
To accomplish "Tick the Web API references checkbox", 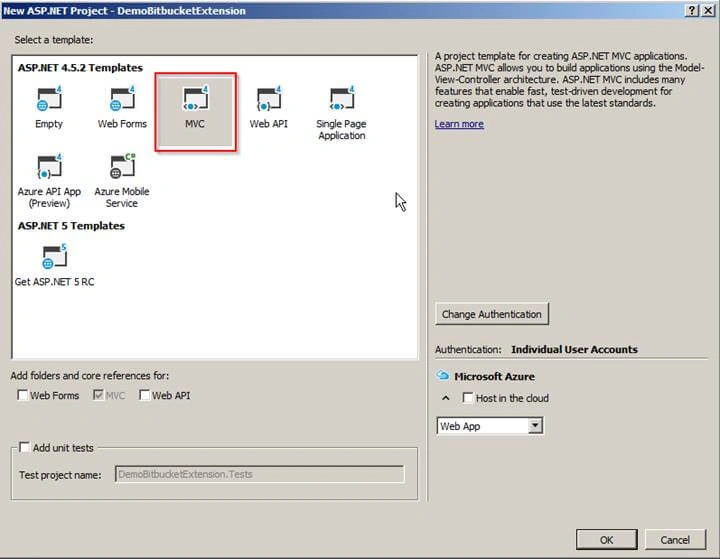I will click(x=145, y=395).
